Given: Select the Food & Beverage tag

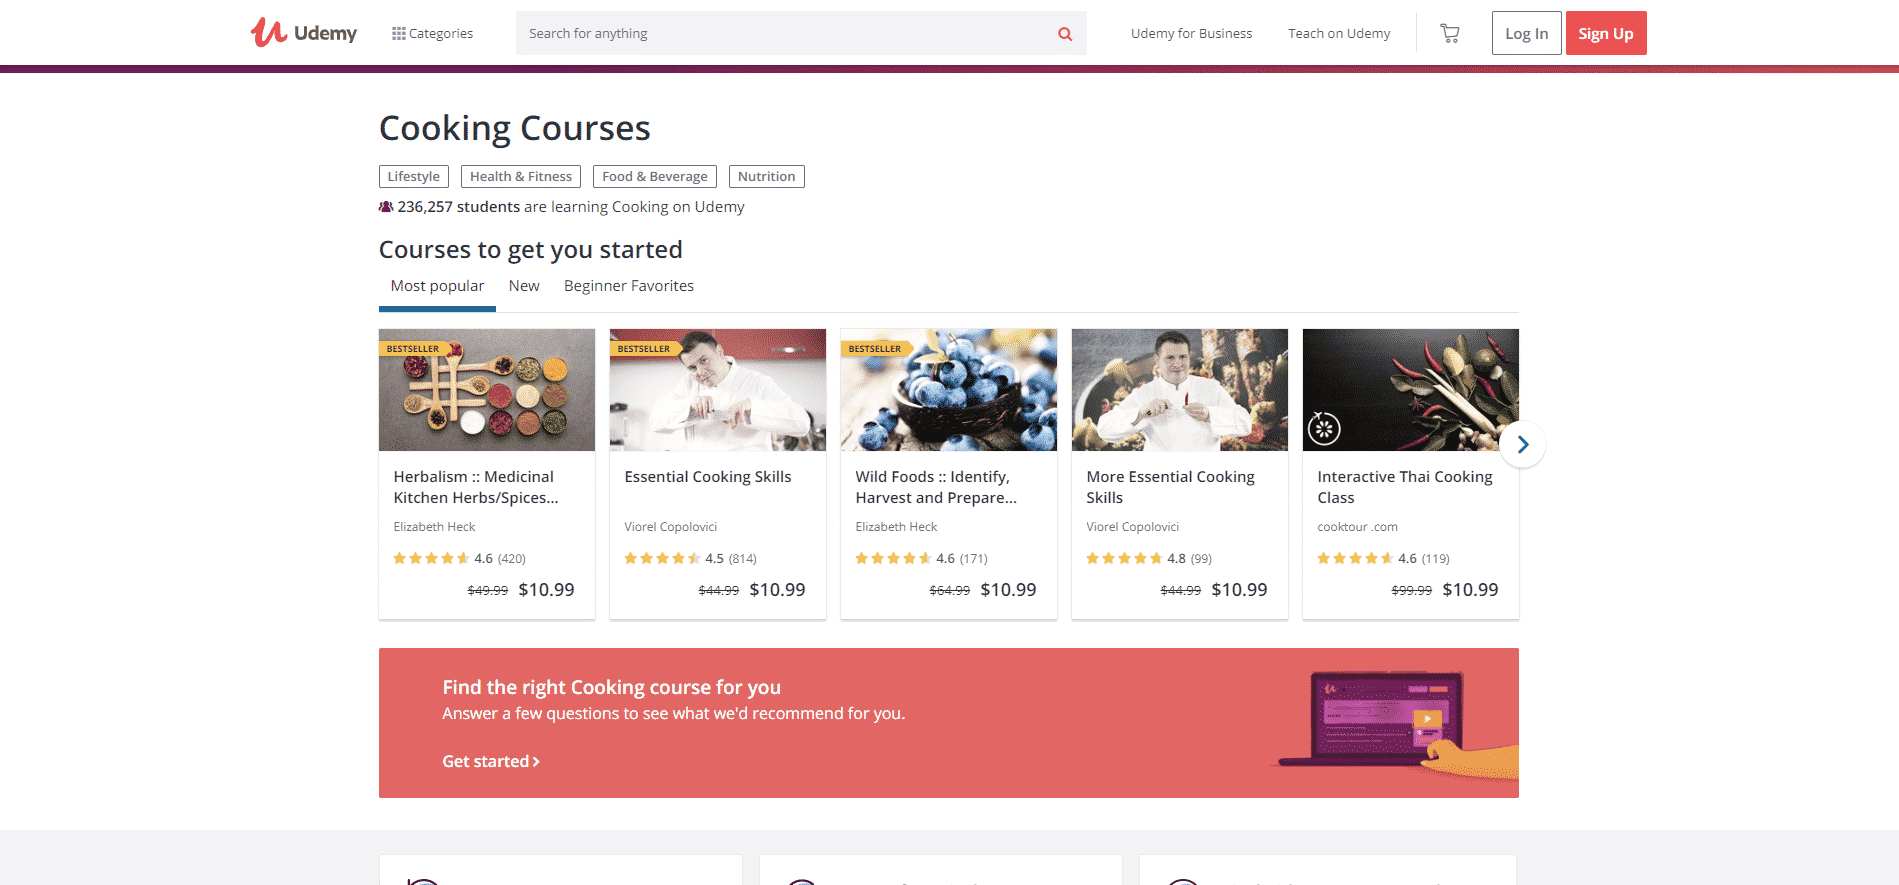Looking at the screenshot, I should point(655,176).
